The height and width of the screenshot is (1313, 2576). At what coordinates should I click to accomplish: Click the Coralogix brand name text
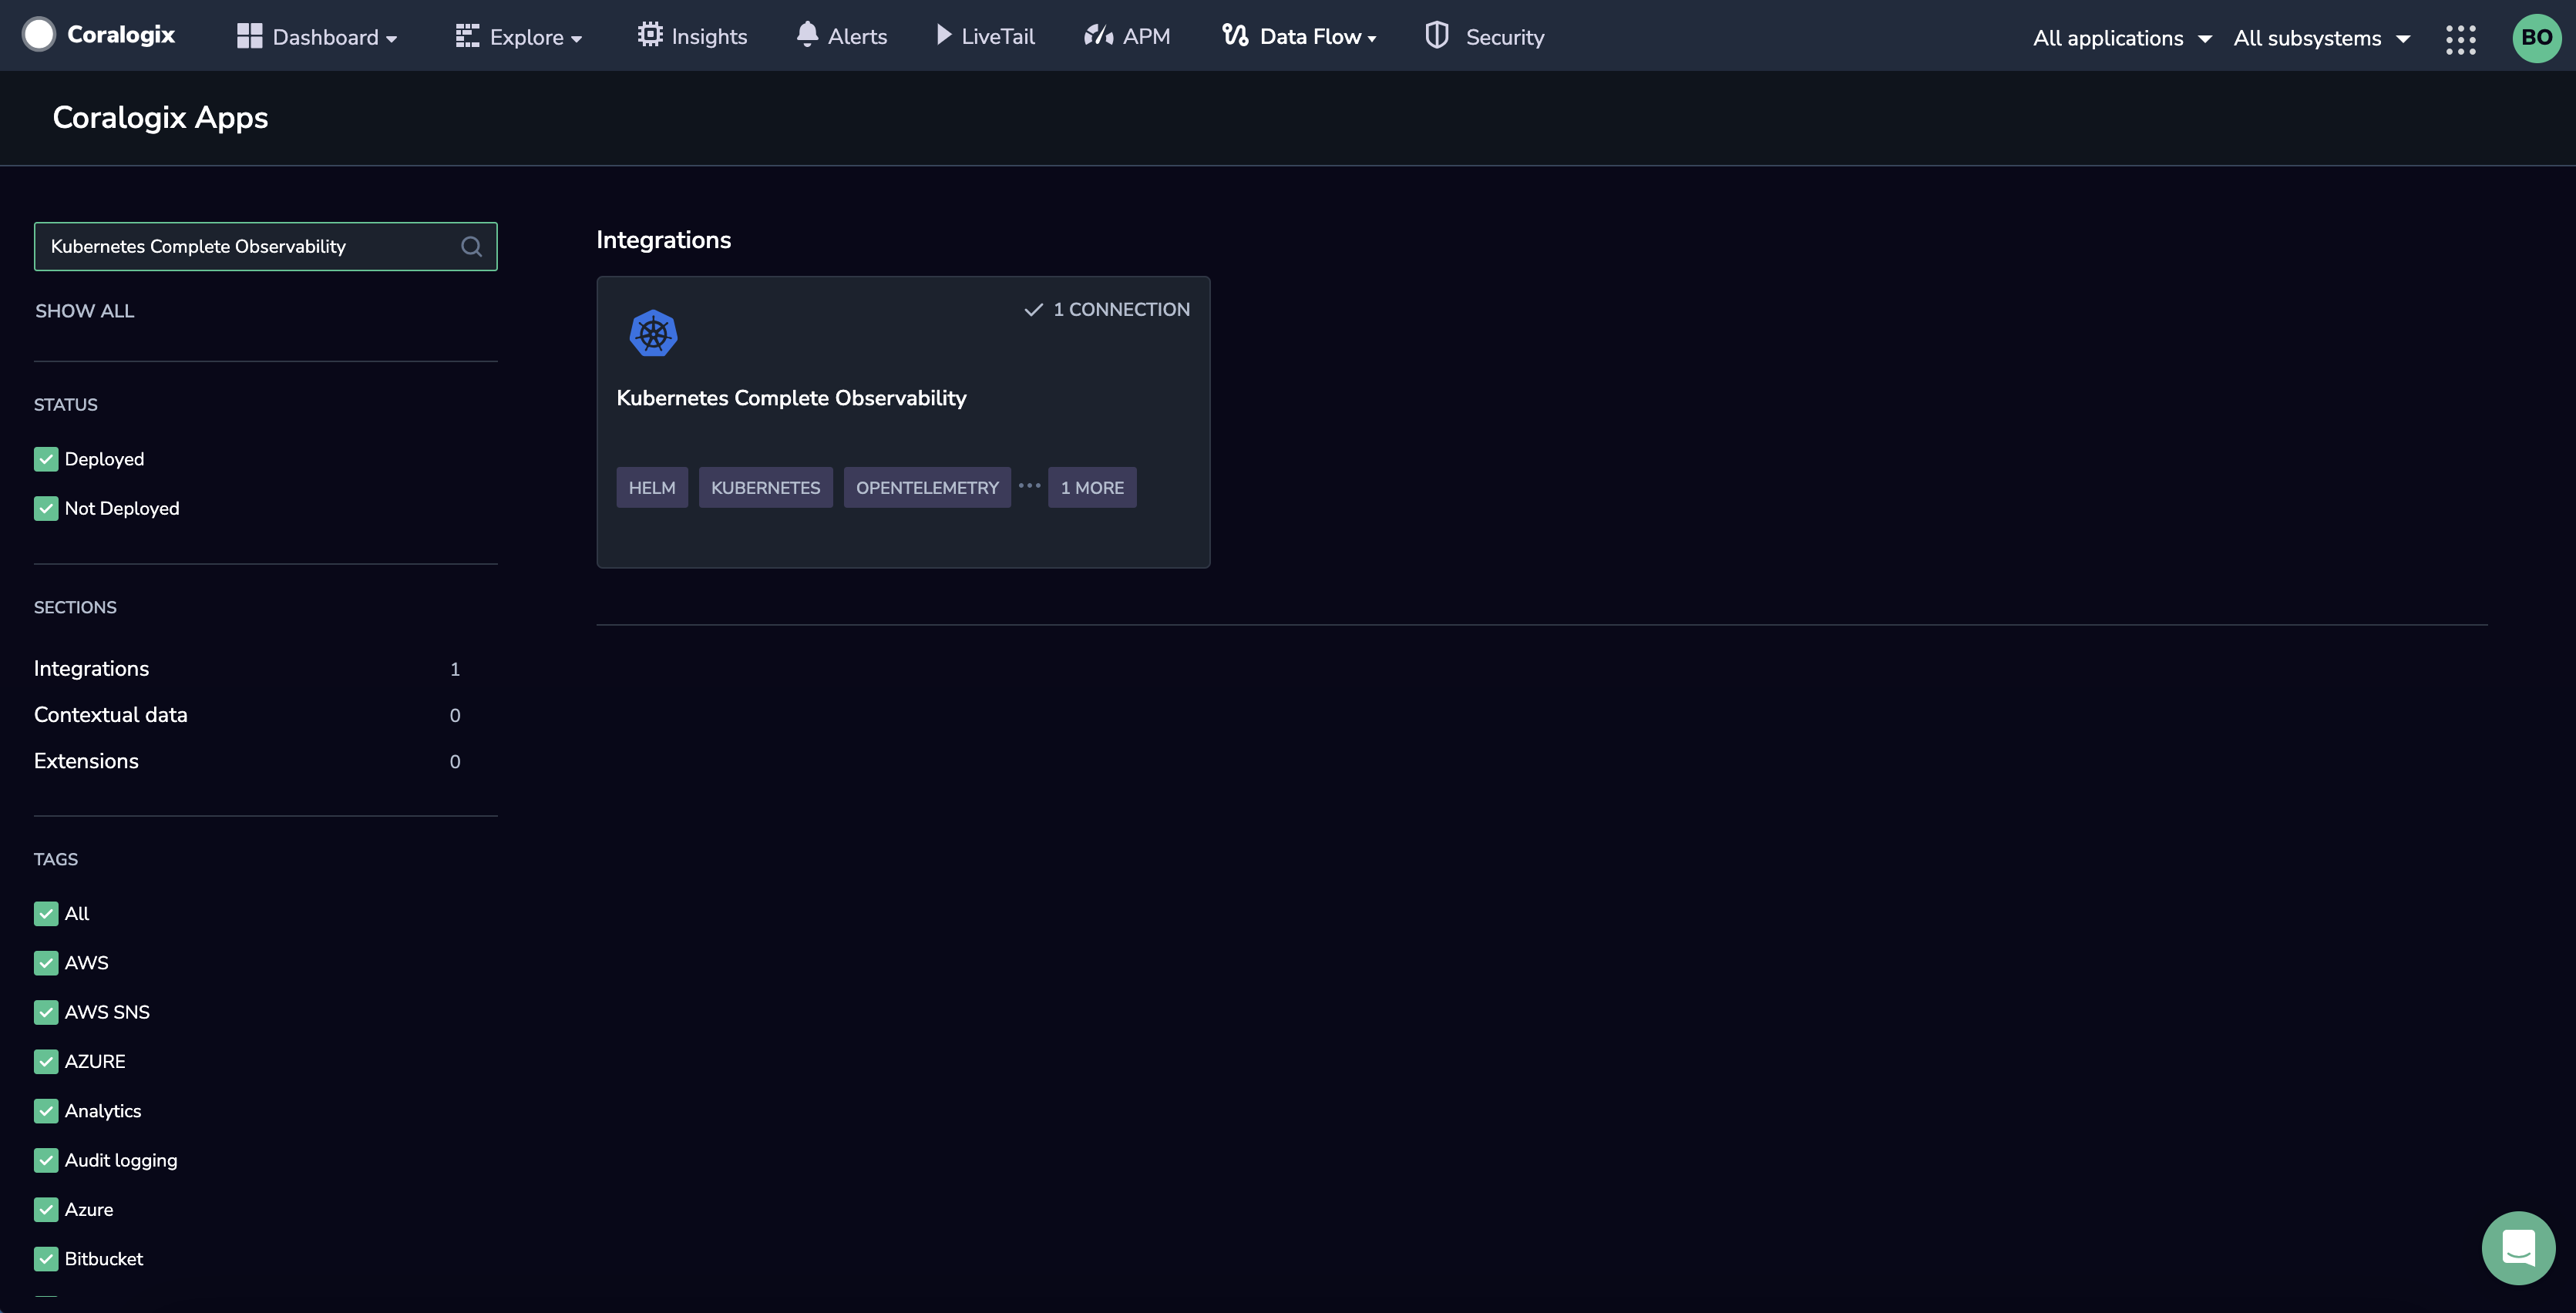[121, 35]
